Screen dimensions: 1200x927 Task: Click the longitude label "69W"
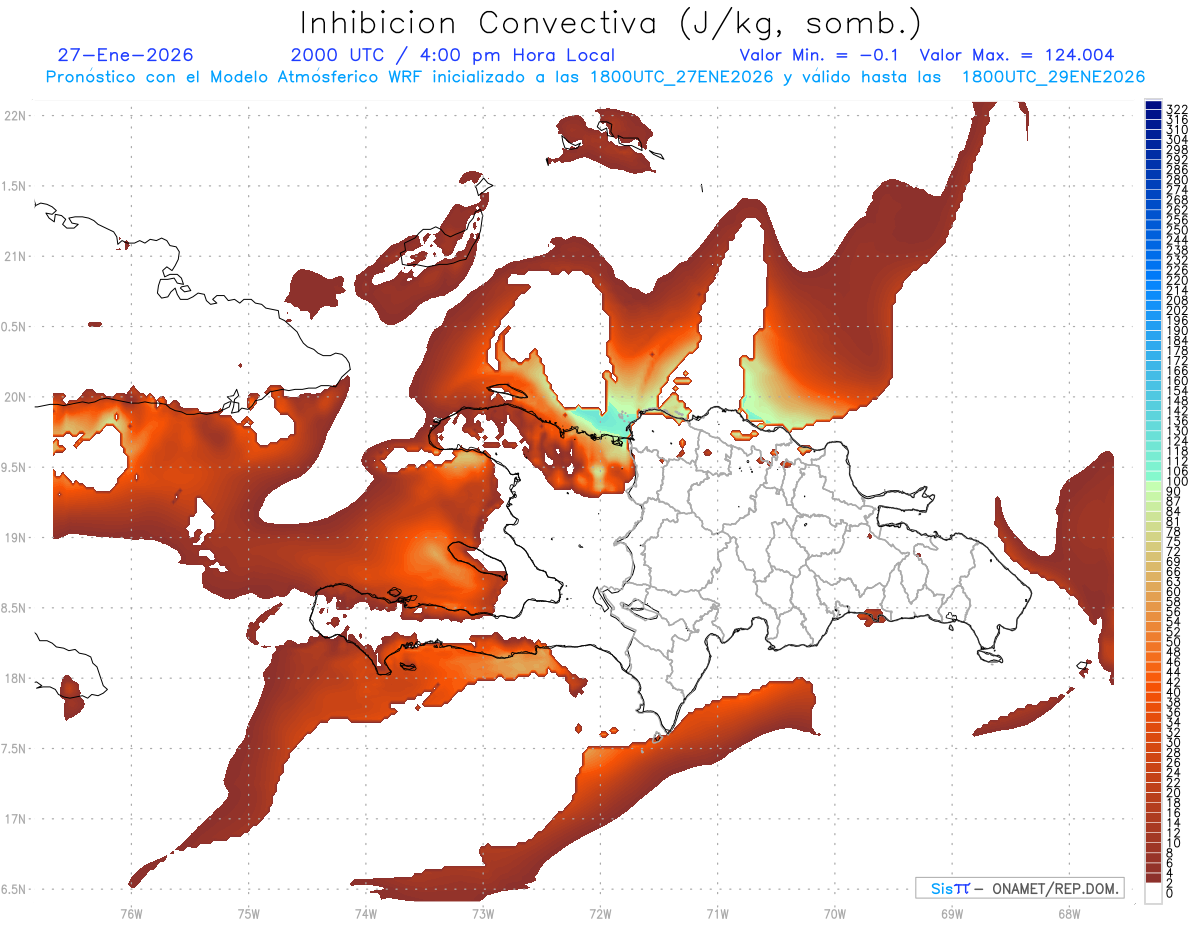click(x=952, y=913)
